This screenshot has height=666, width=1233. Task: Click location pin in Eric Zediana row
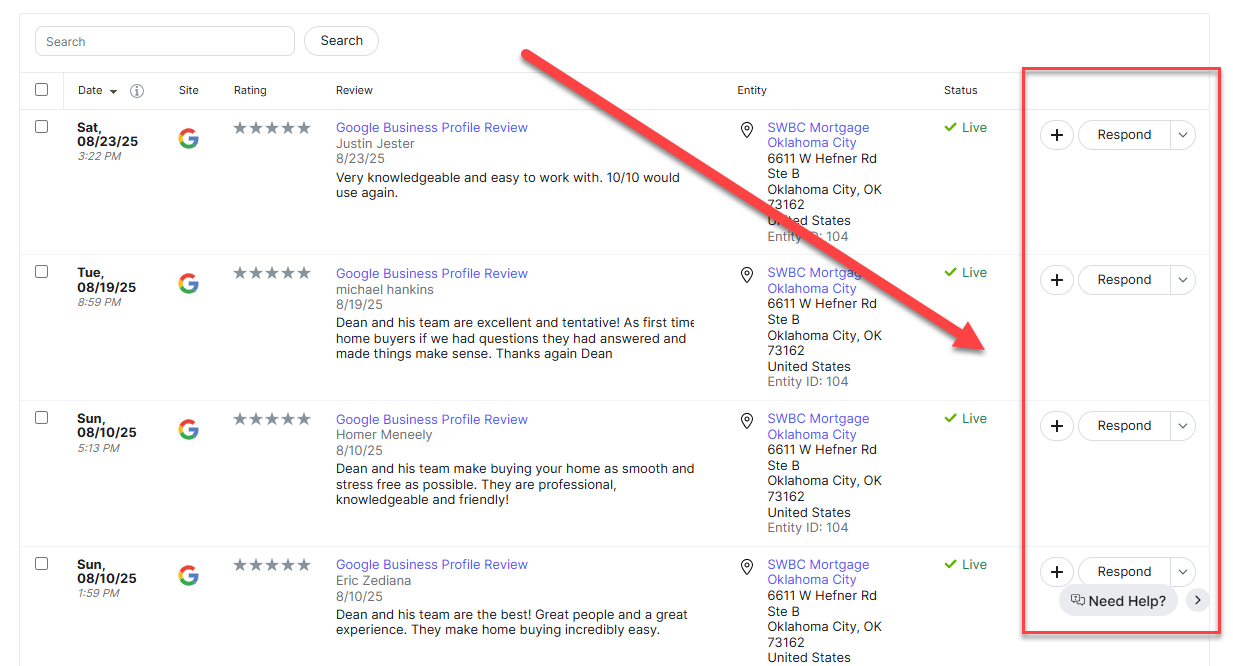[746, 567]
